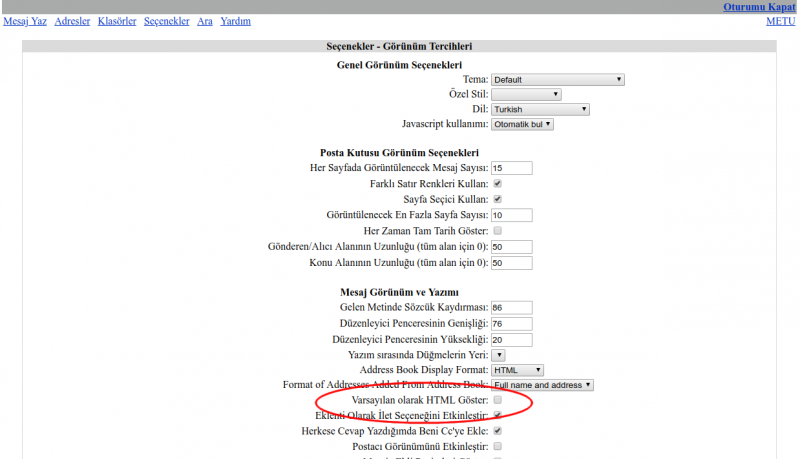Open Javascript kullanımı dropdown
800x459 pixels.
pyautogui.click(x=522, y=124)
